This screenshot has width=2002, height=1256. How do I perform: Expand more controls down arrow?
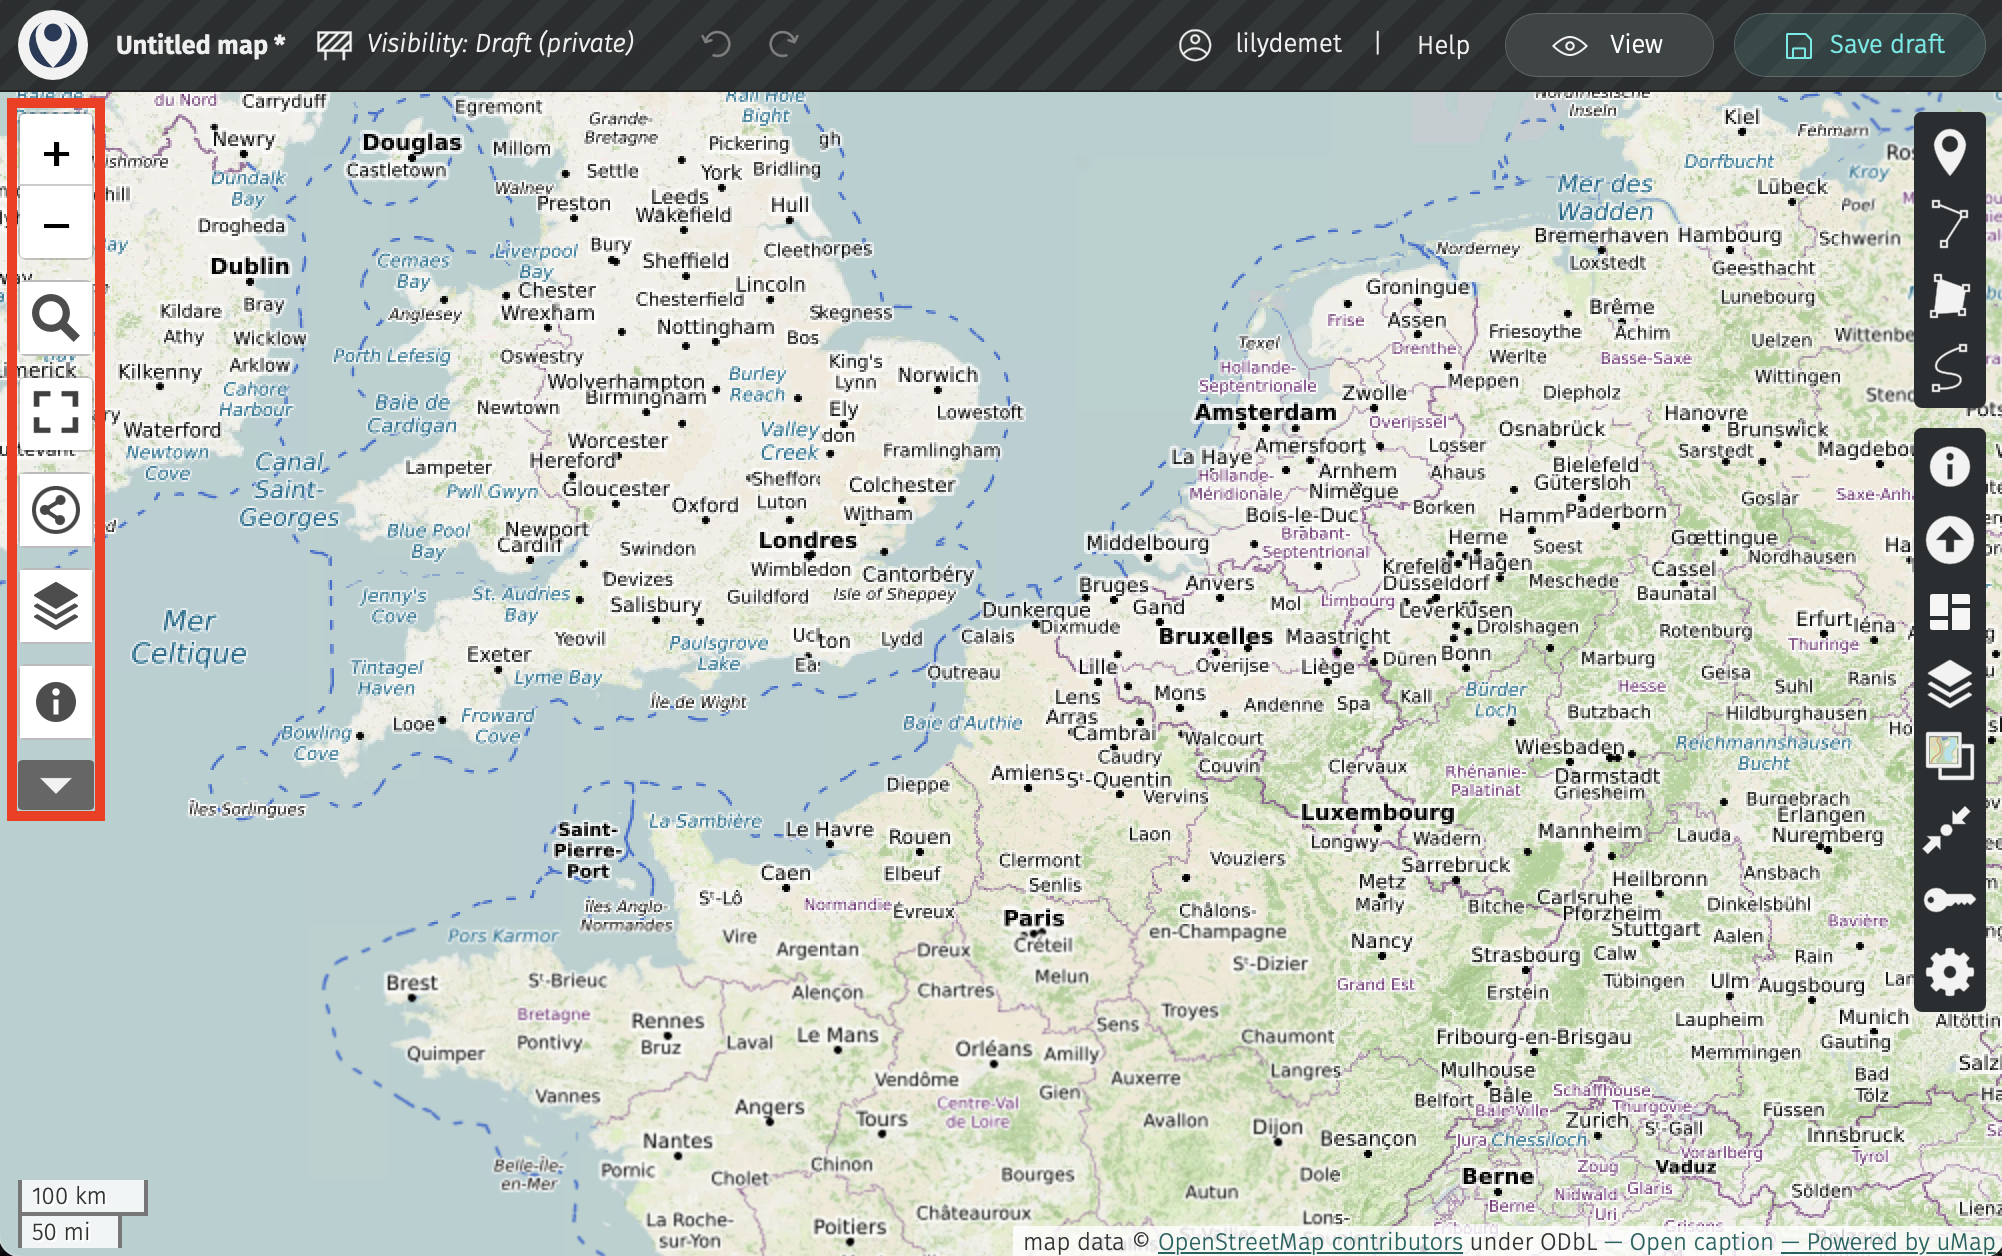click(x=56, y=785)
